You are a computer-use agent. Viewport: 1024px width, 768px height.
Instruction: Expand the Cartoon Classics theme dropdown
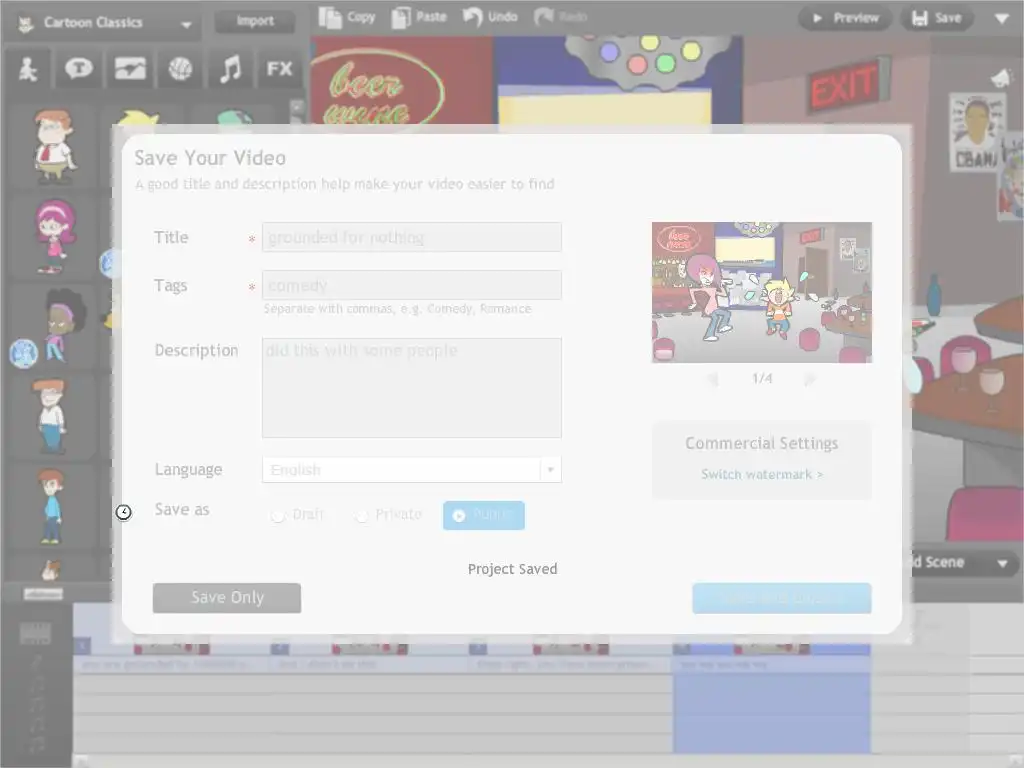(185, 24)
